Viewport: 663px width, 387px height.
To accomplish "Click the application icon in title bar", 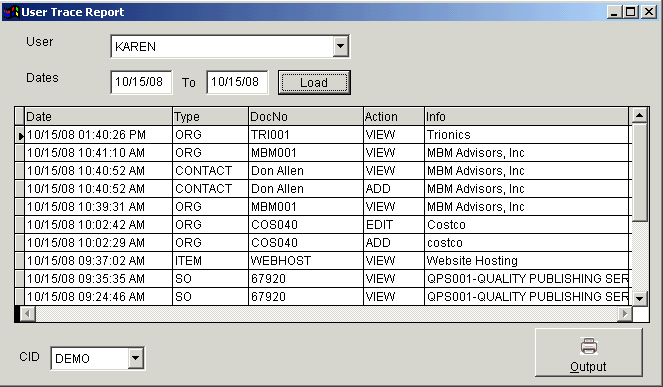I will click(11, 12).
